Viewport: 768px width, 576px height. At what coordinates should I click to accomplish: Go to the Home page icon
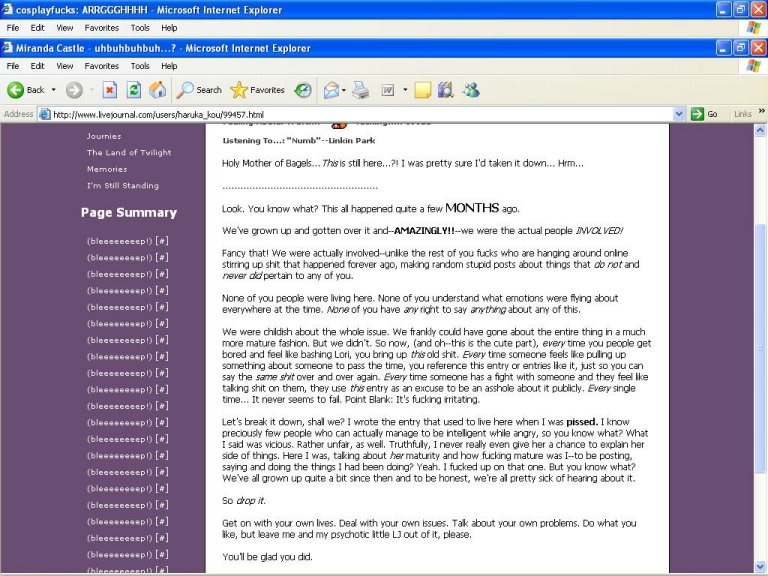158,90
